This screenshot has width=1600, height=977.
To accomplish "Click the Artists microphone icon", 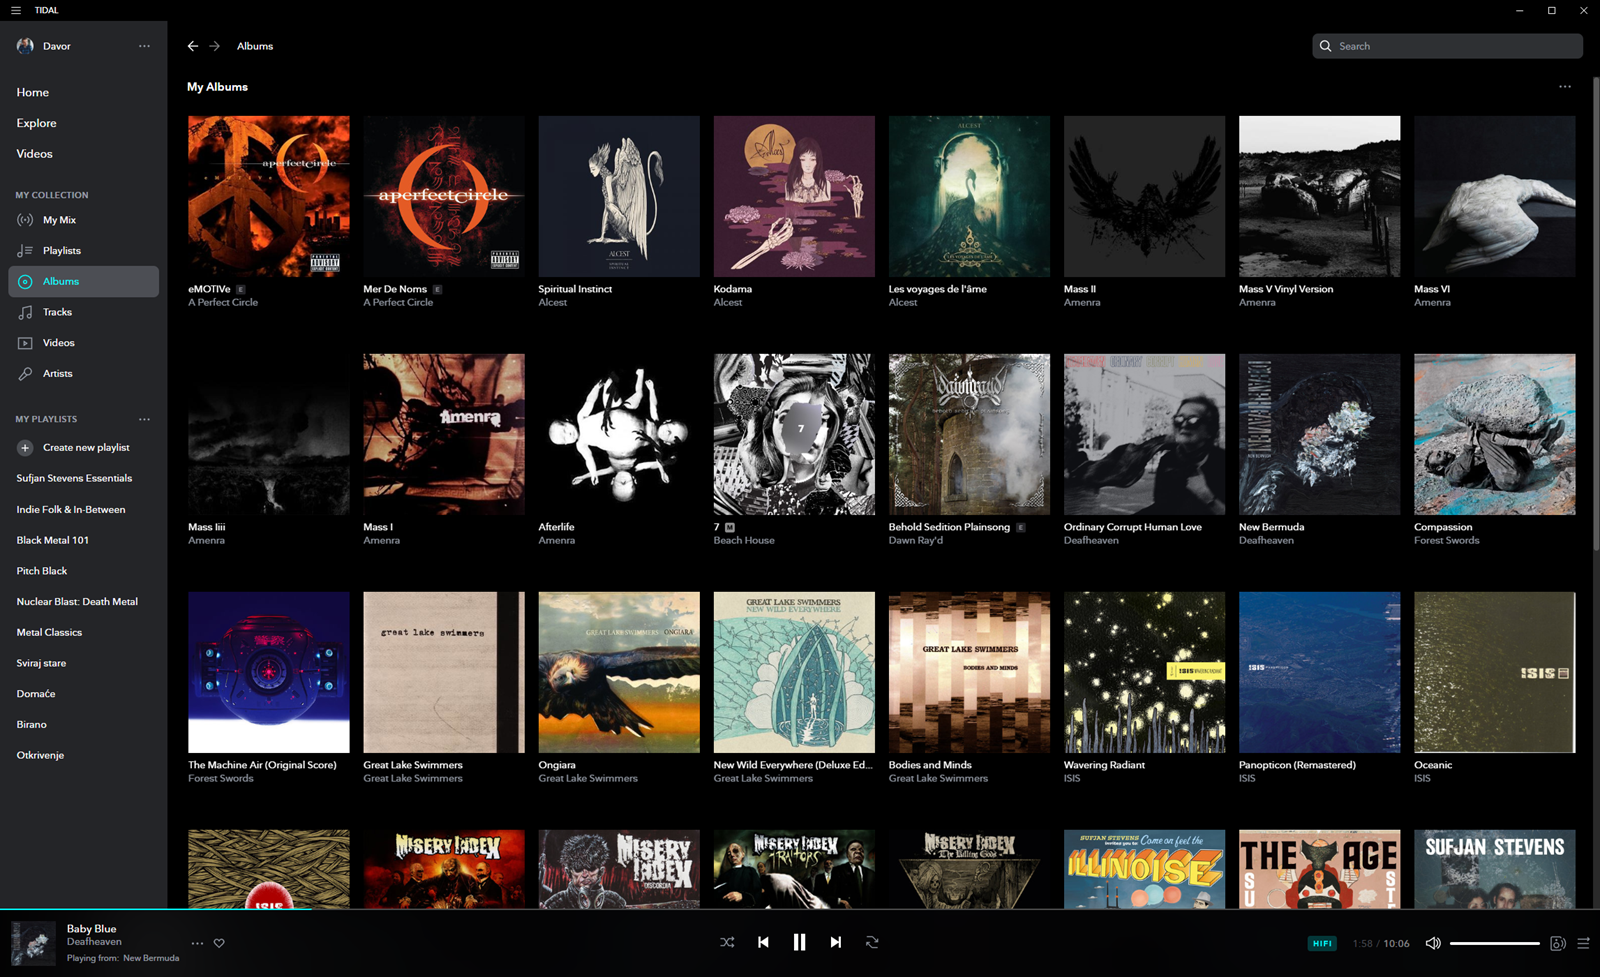I will (25, 374).
